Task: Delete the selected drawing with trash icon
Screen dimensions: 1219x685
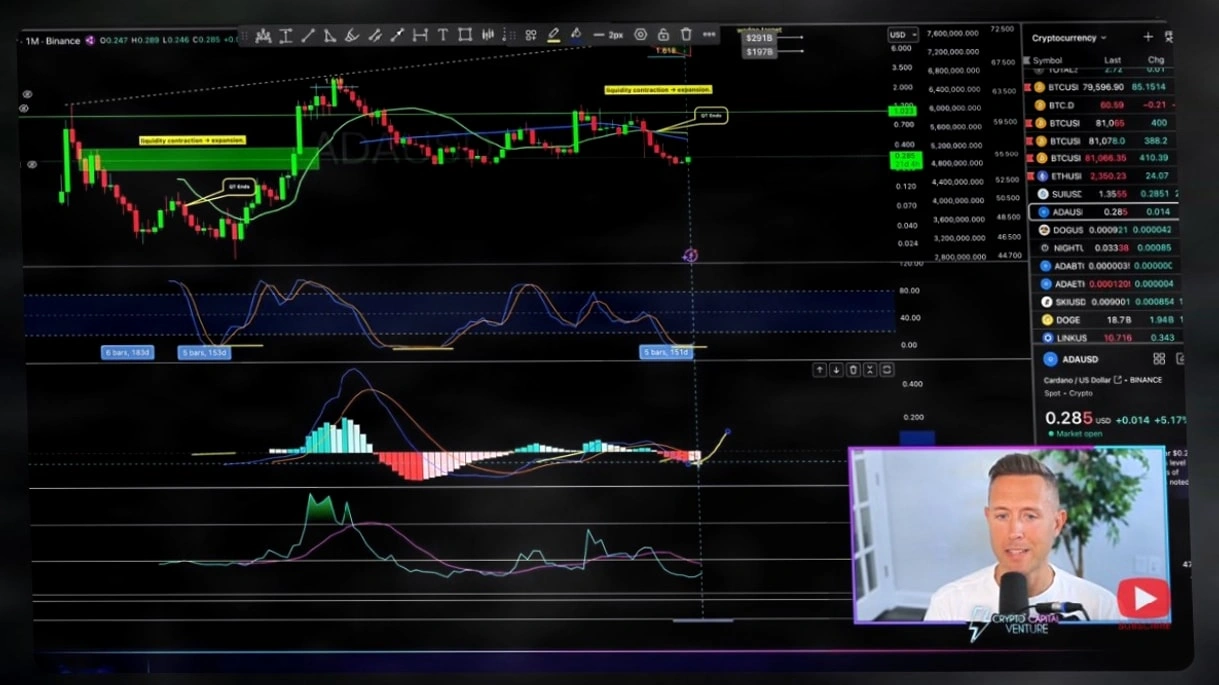Action: pyautogui.click(x=686, y=35)
